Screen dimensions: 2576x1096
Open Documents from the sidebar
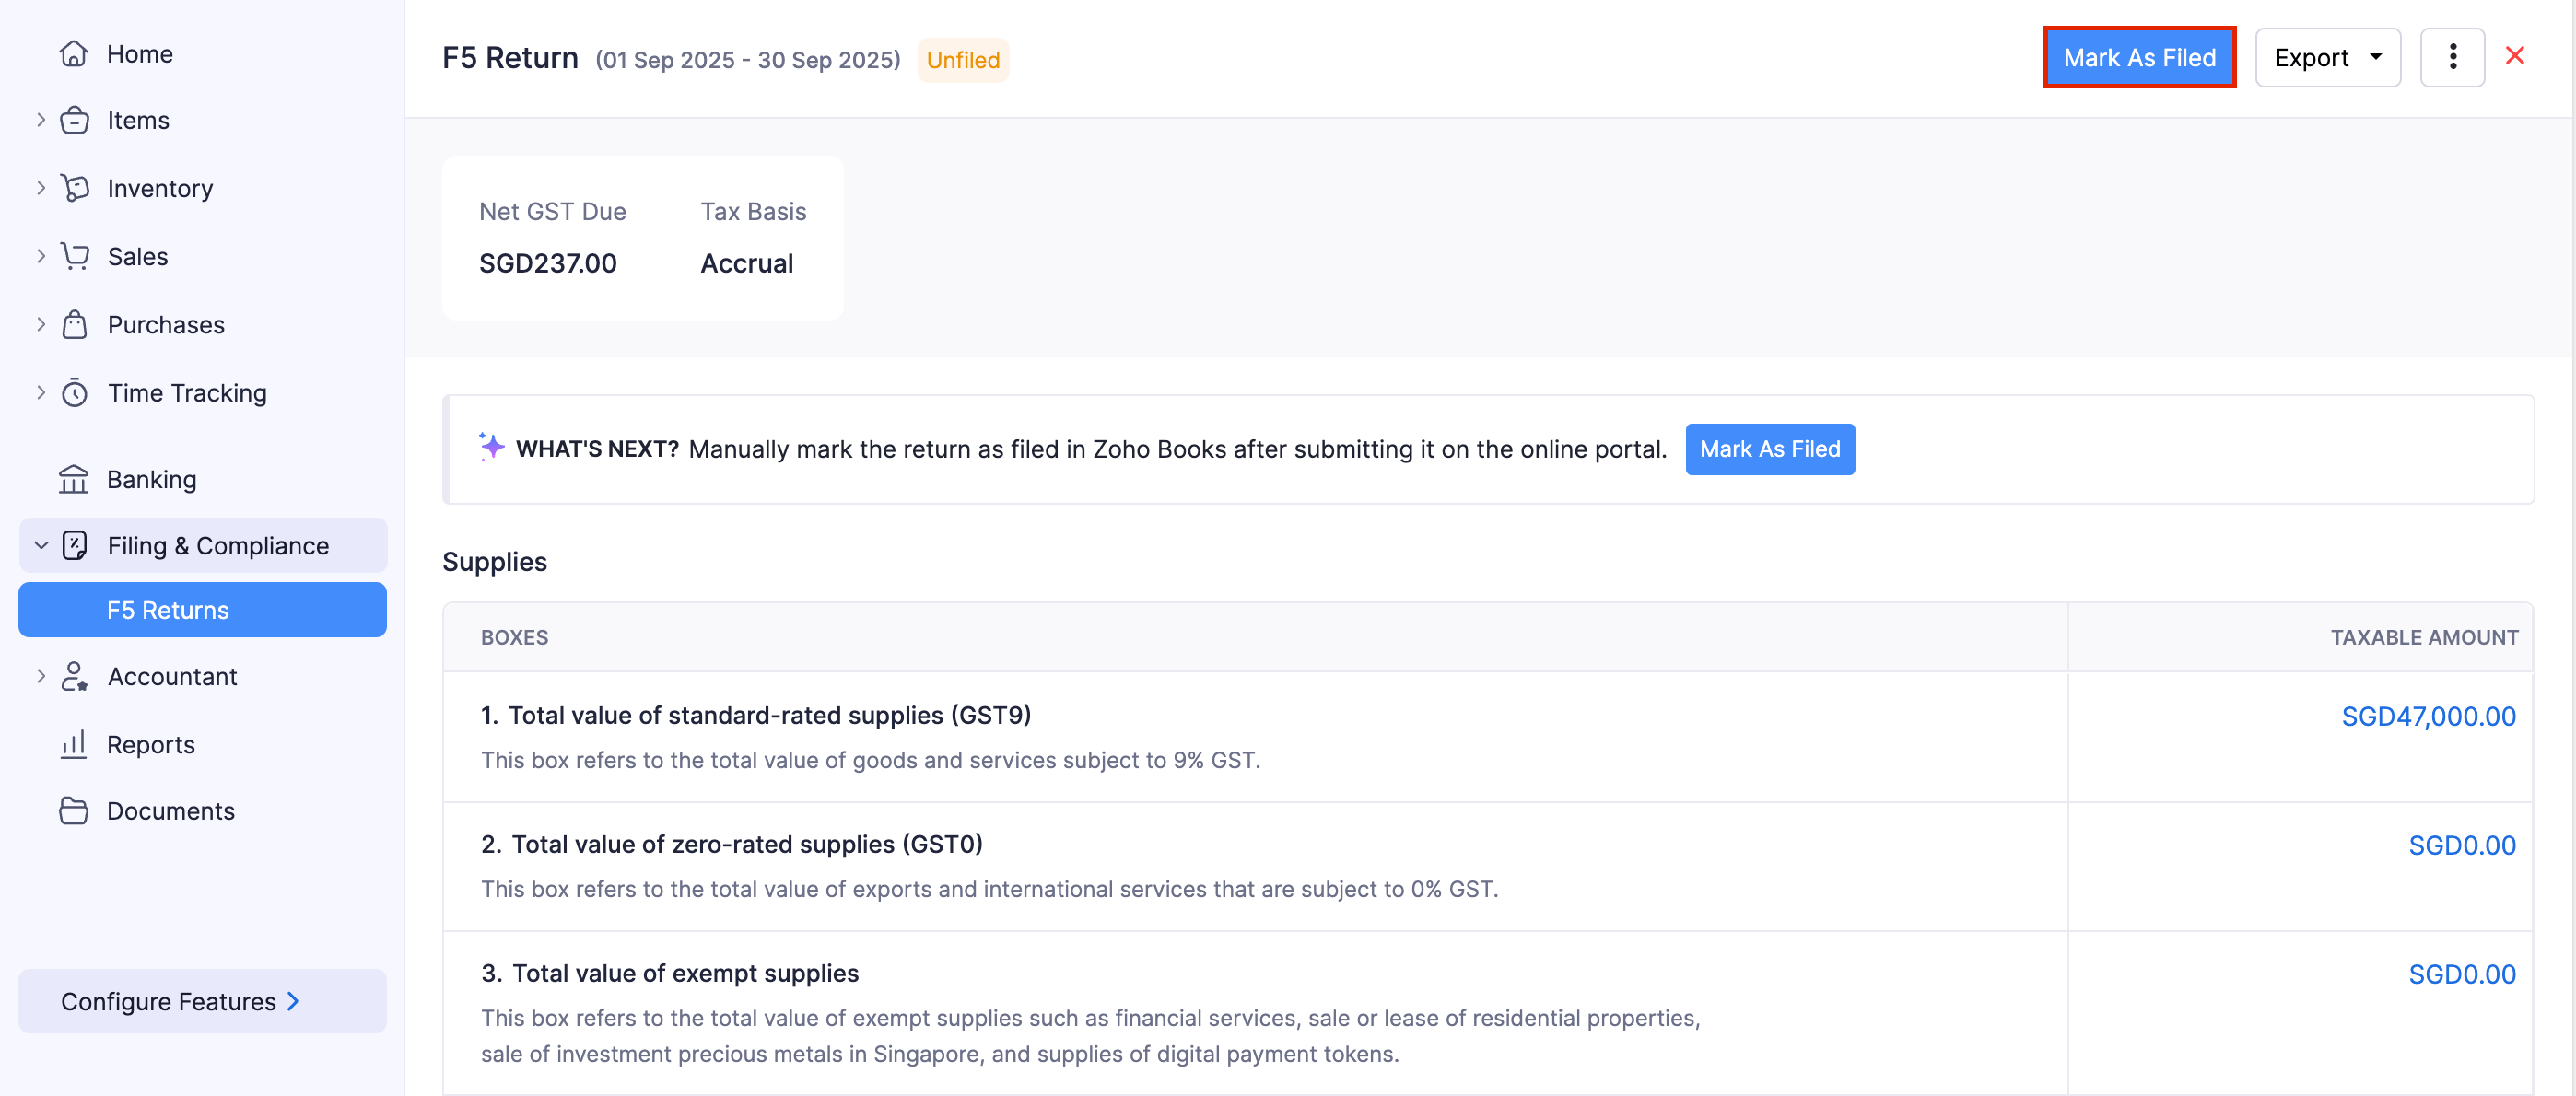point(170,811)
